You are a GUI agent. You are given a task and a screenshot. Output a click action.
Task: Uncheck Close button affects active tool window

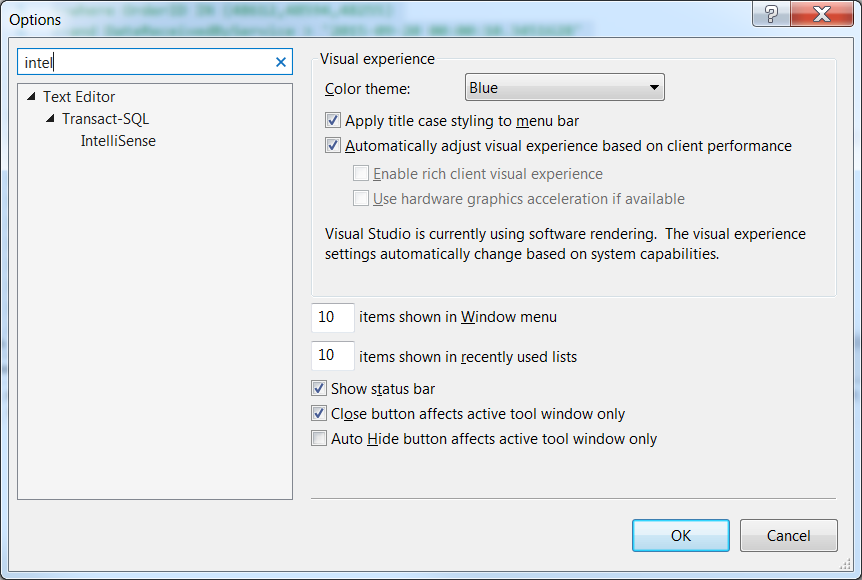click(319, 414)
